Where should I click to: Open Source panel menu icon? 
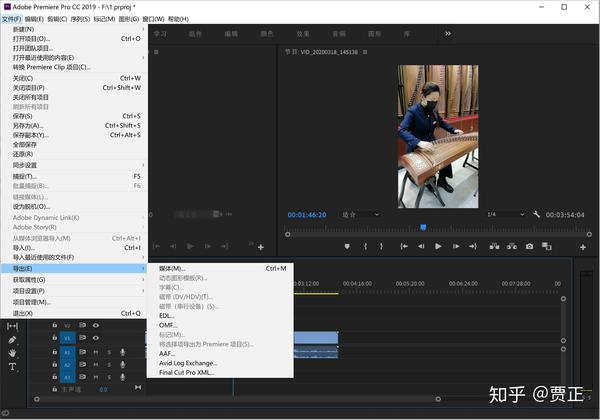click(156, 52)
